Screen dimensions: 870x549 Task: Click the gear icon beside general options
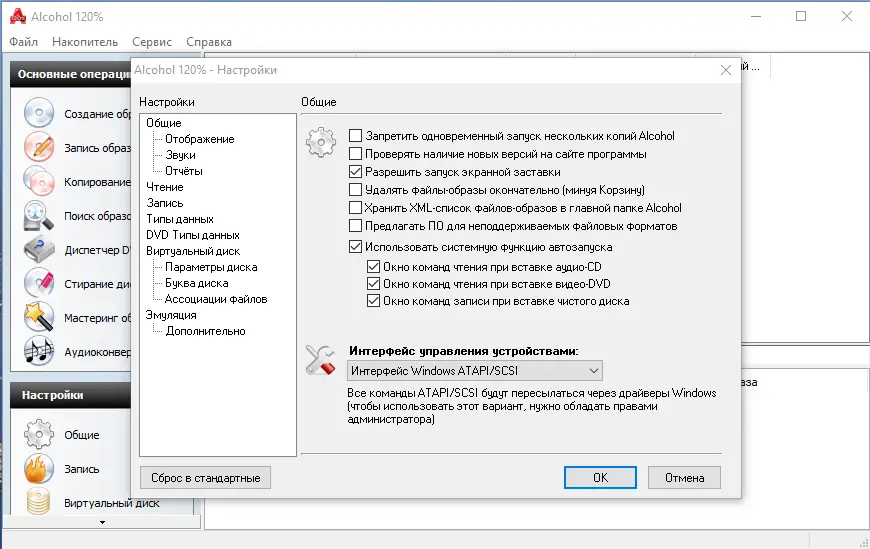[321, 143]
